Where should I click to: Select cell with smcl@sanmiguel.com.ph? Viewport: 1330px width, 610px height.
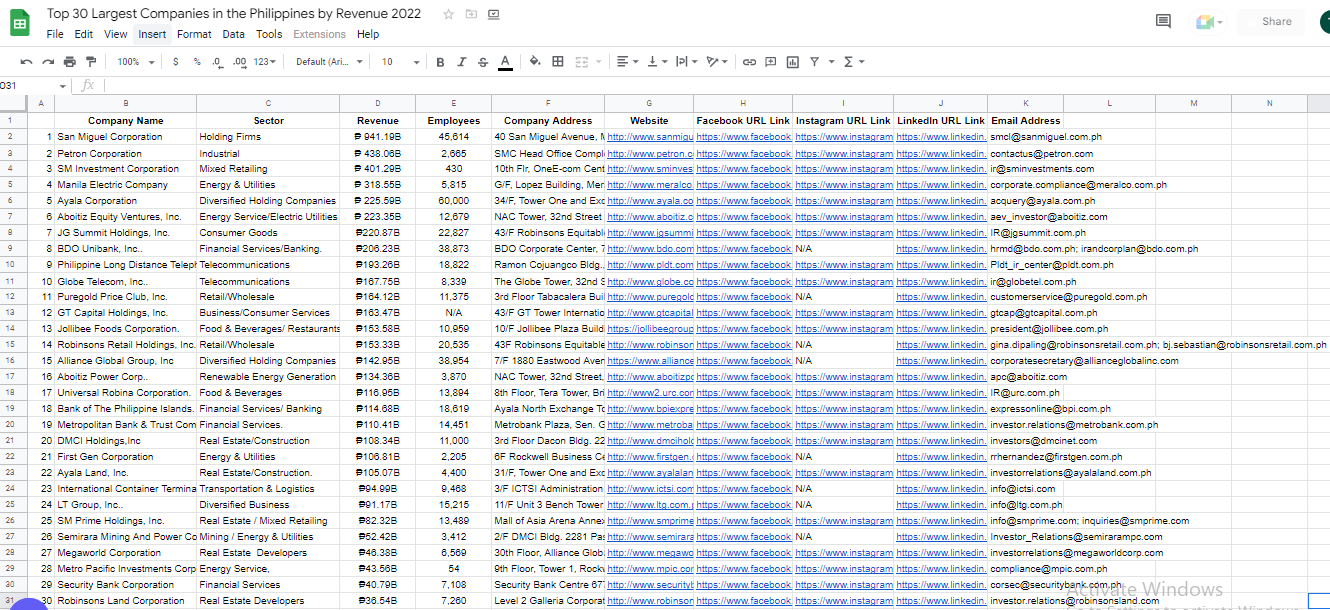(x=1026, y=137)
